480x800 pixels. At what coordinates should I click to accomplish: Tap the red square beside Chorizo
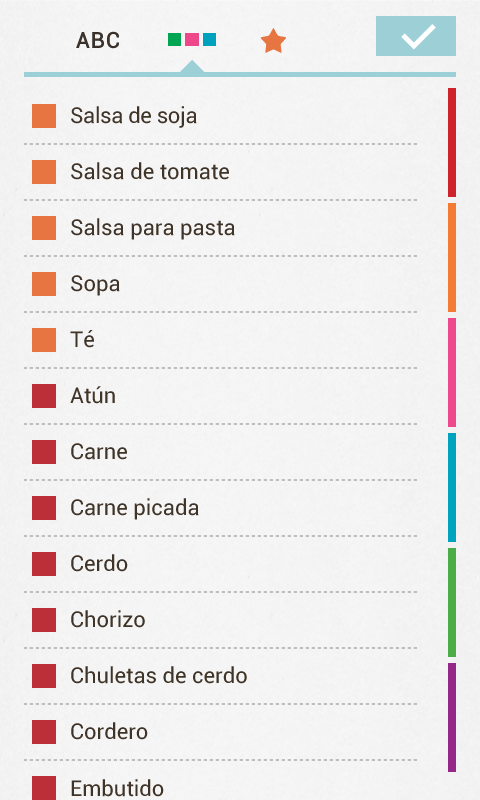(44, 620)
